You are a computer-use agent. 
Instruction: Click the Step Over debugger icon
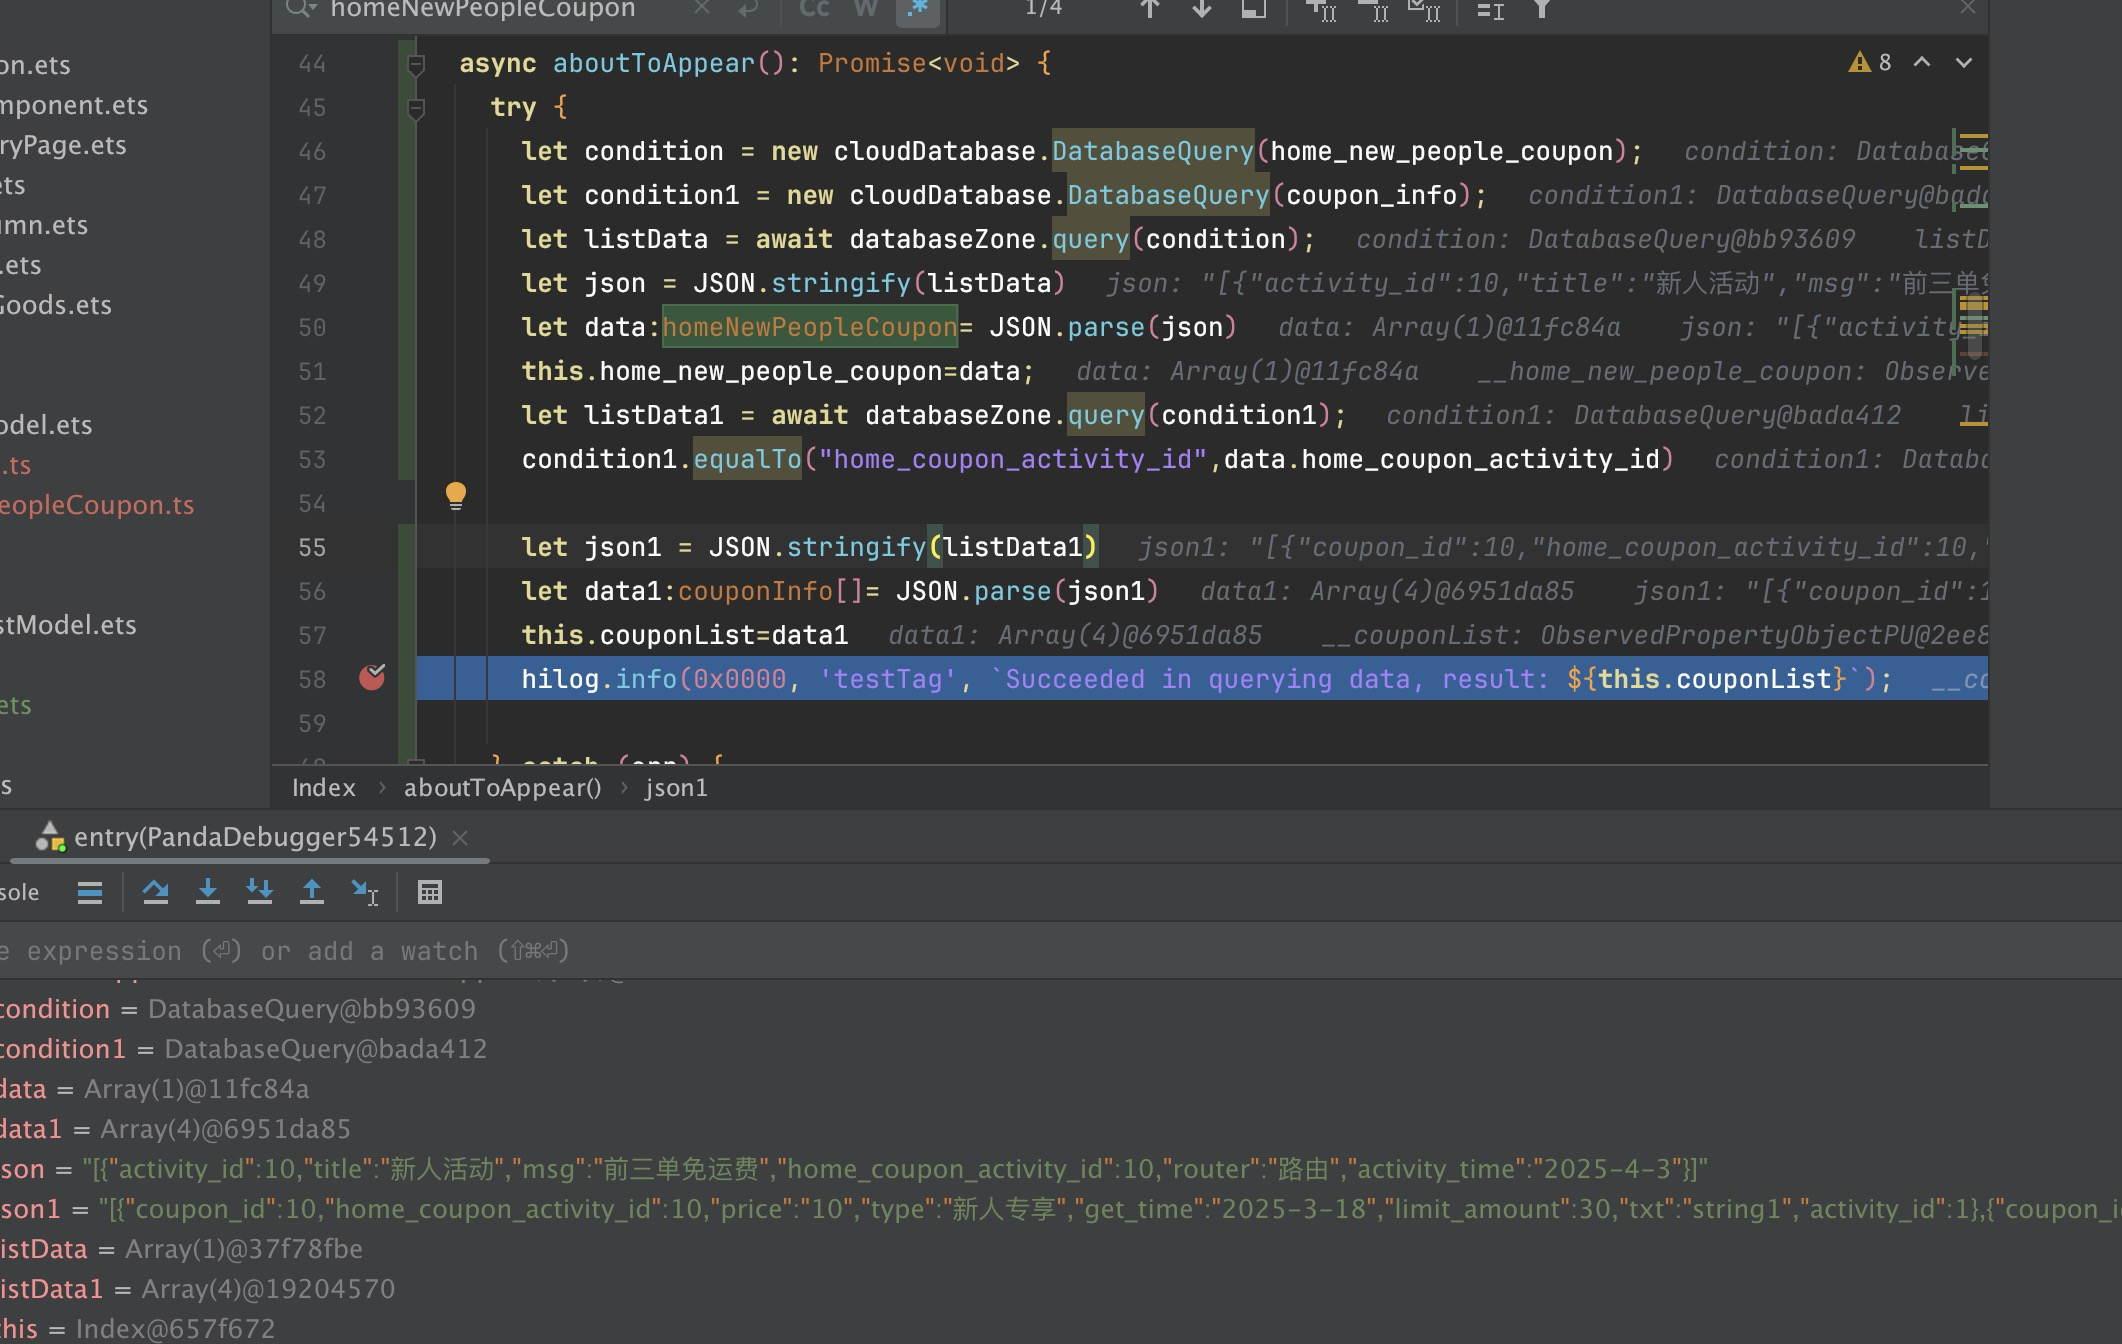pos(155,892)
